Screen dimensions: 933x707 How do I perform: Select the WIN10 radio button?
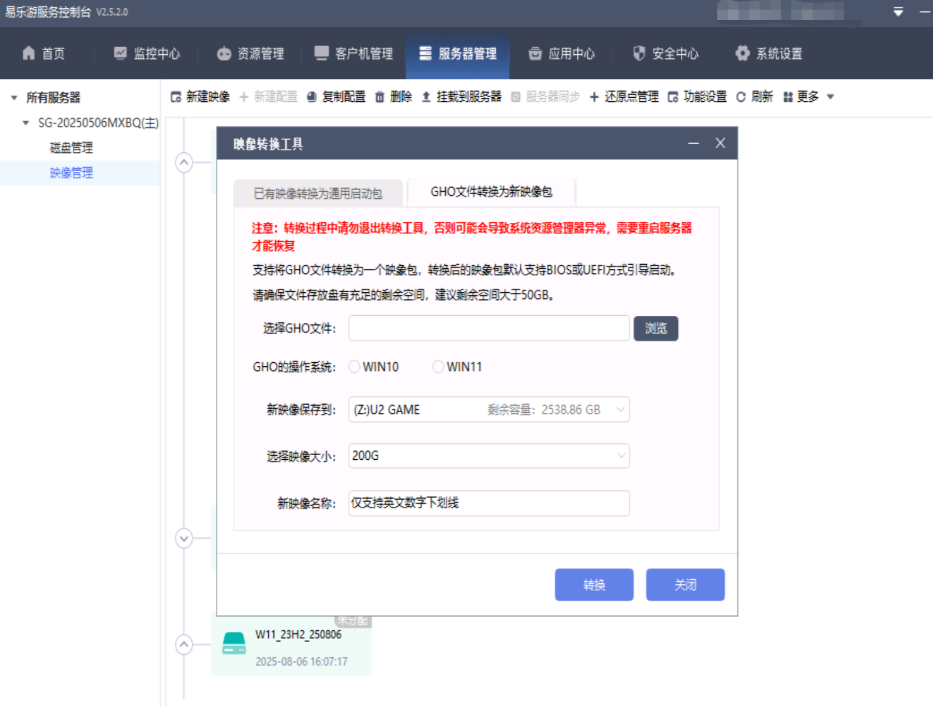pyautogui.click(x=355, y=367)
